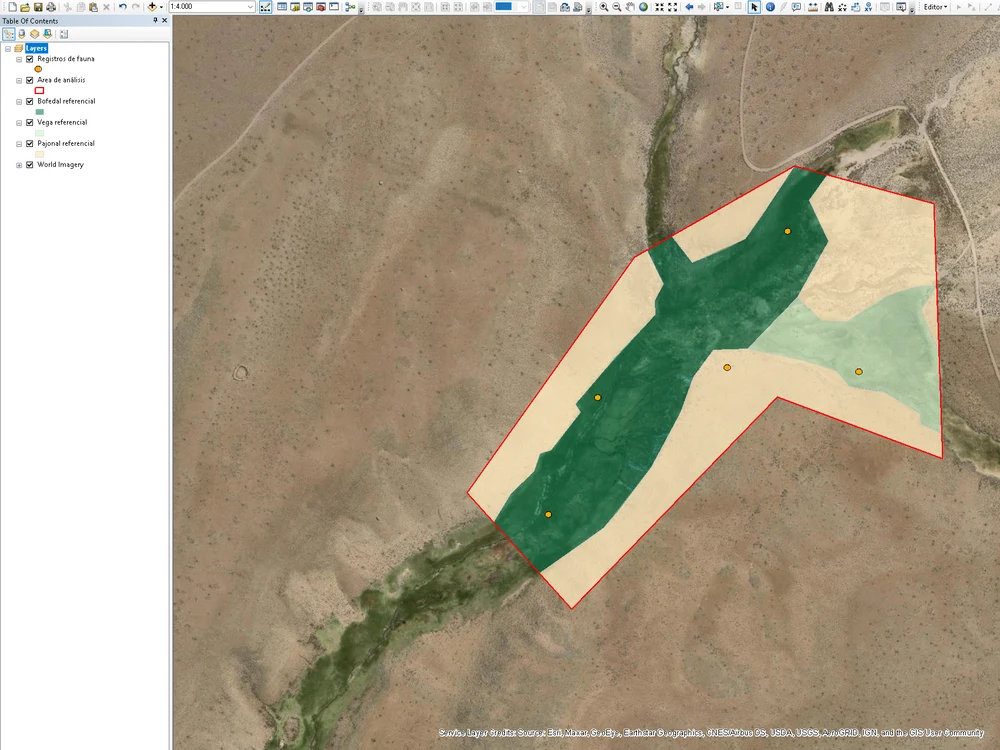Activate the Select Elements arrow tool
This screenshot has width=1000, height=750.
point(754,7)
